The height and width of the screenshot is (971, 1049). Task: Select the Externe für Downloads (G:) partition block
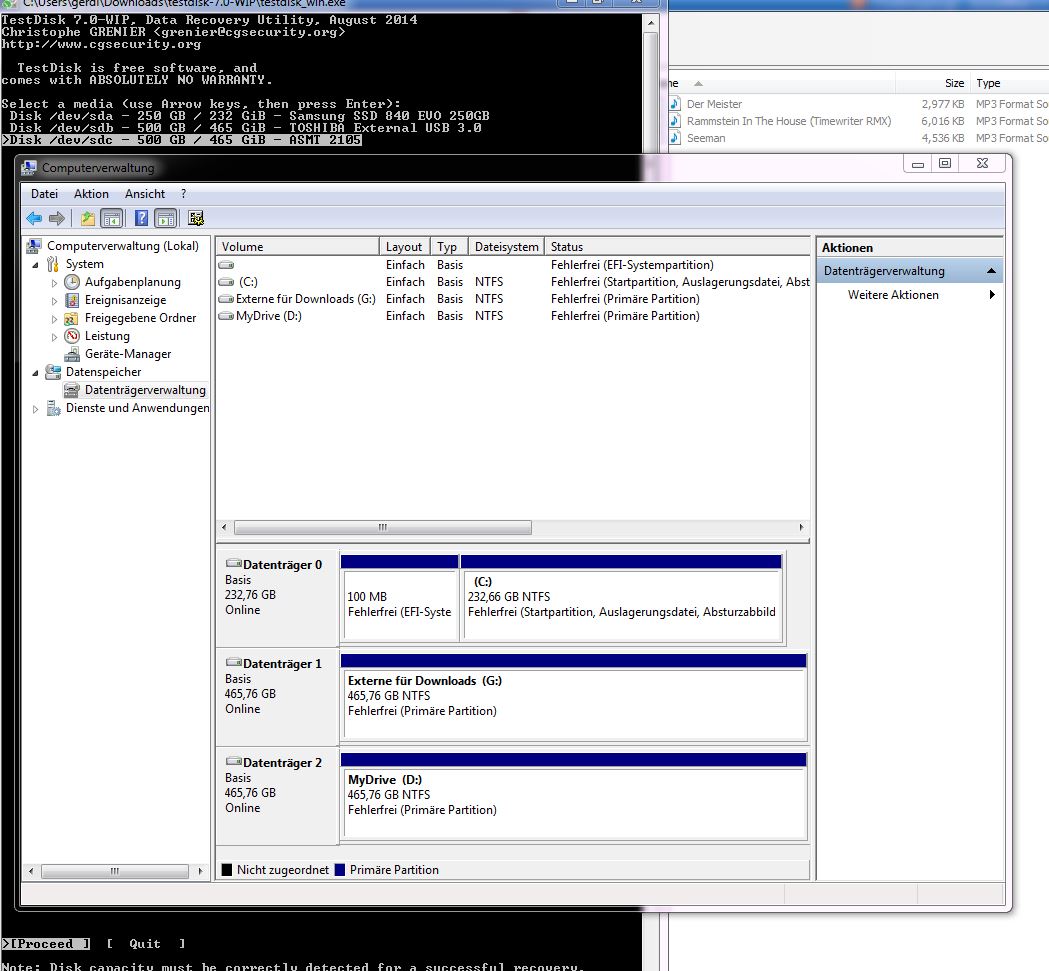tap(574, 697)
